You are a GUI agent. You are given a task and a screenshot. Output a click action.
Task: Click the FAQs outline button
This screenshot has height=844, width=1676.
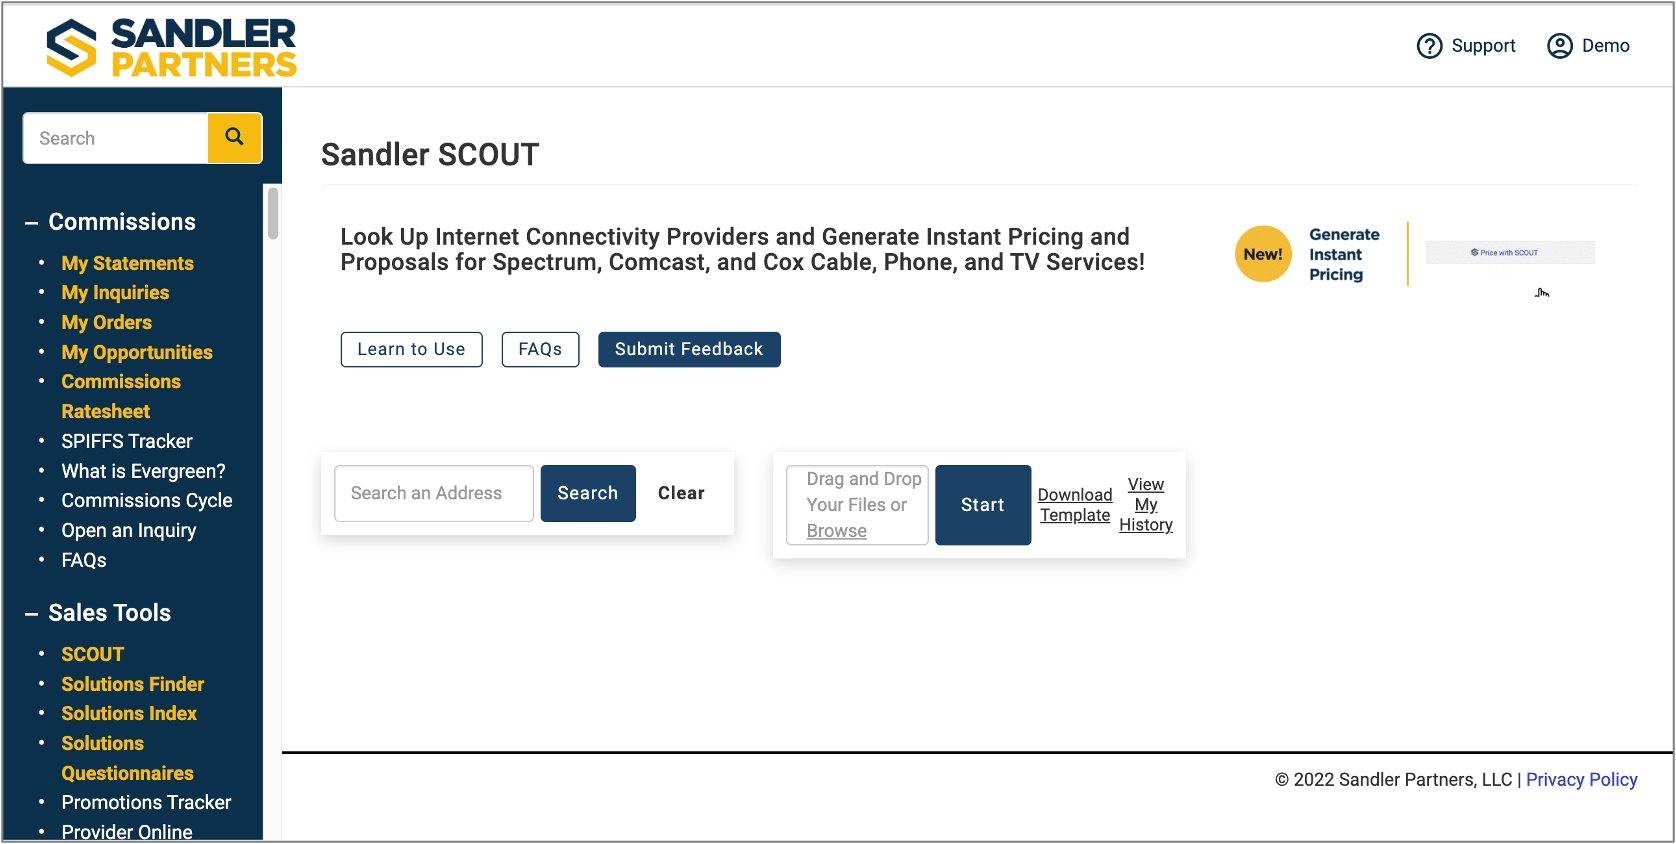[540, 349]
